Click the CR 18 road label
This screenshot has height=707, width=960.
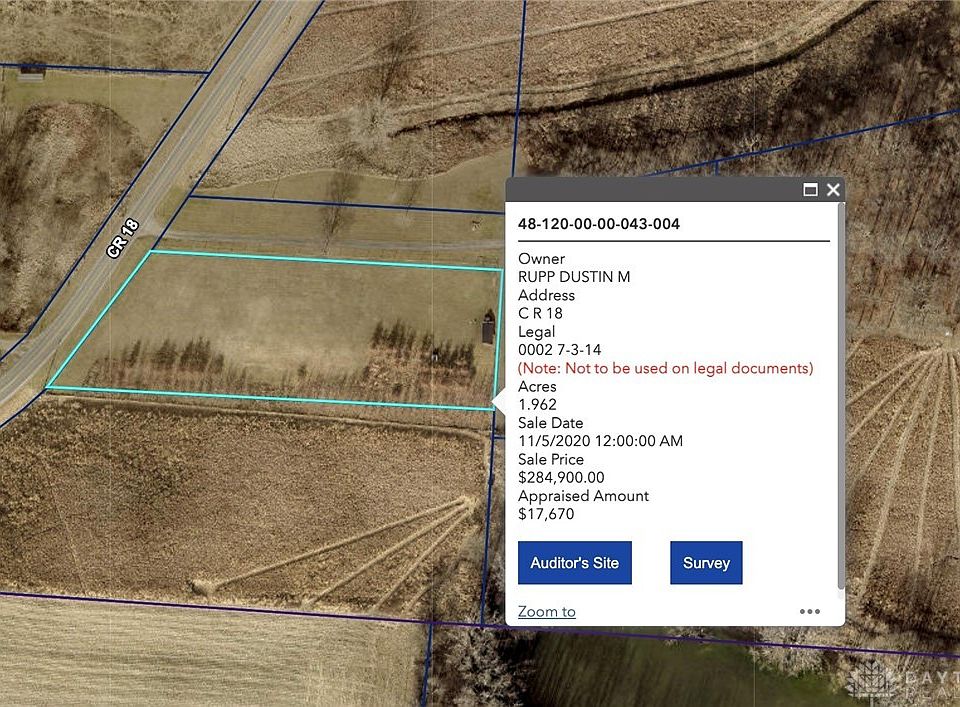pyautogui.click(x=123, y=239)
